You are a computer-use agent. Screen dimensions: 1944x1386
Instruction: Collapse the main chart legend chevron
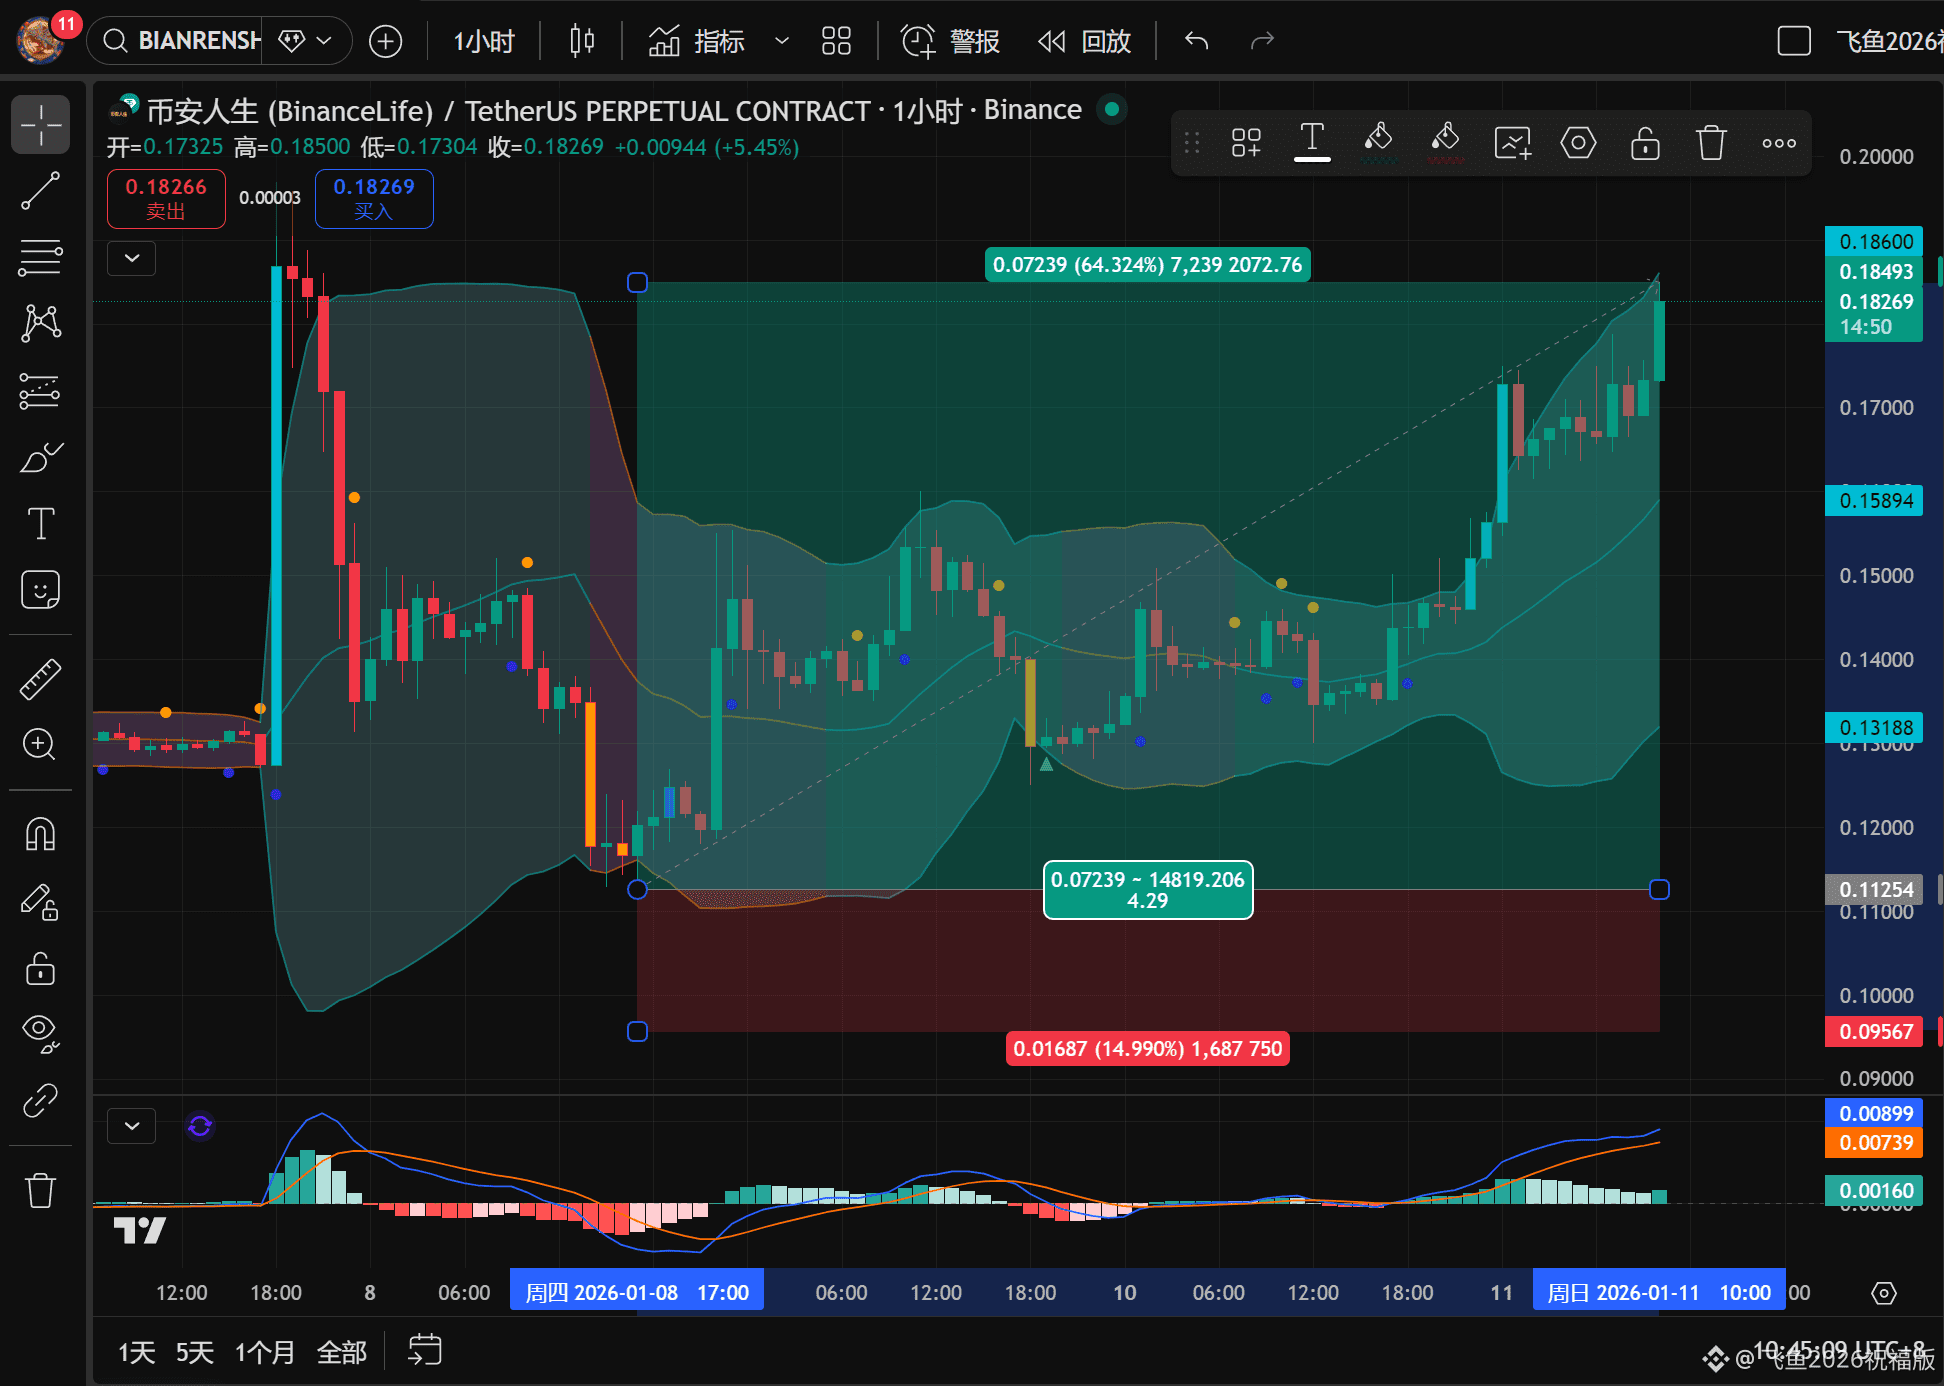tap(132, 258)
